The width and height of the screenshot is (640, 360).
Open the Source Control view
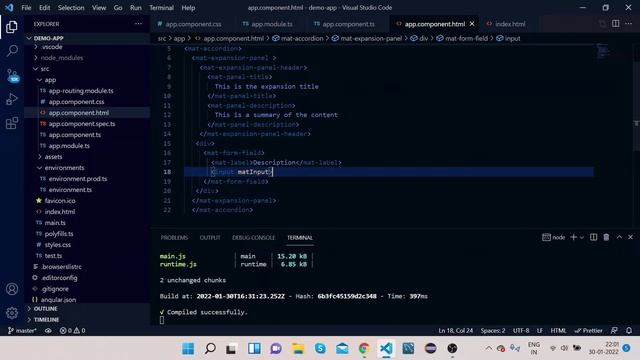pyautogui.click(x=12, y=75)
